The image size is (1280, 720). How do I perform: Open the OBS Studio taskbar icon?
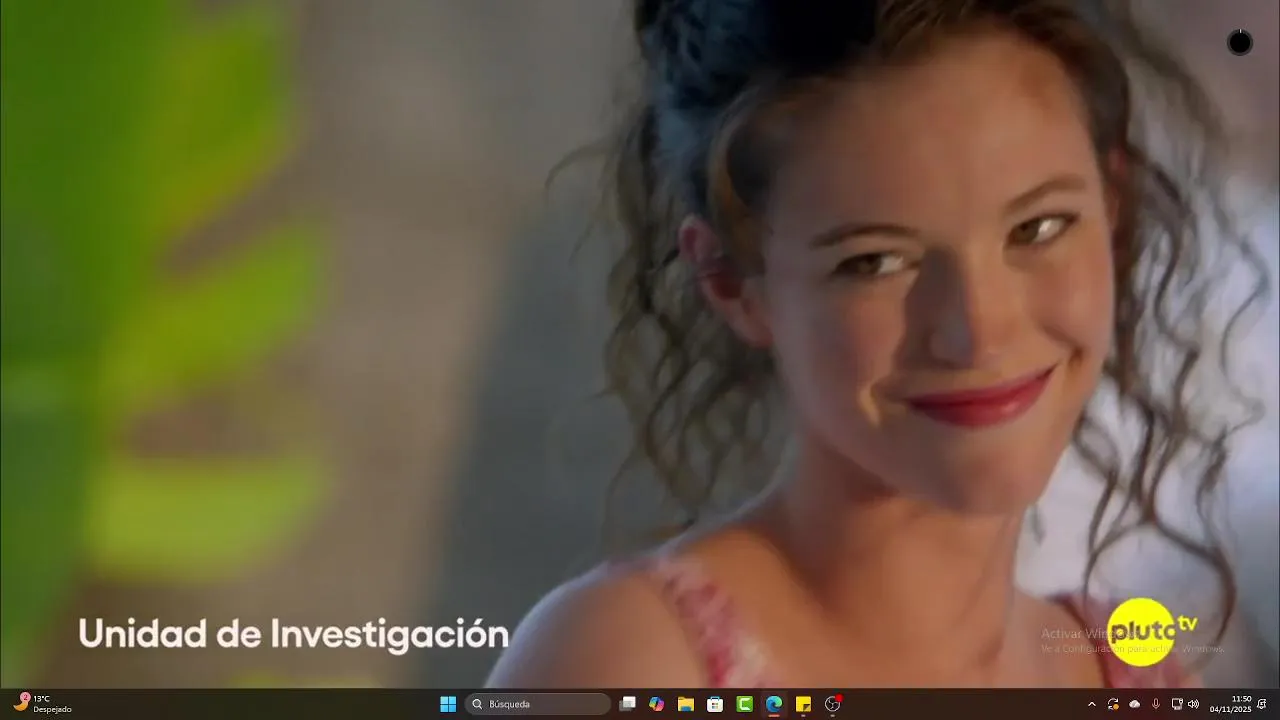click(x=832, y=704)
